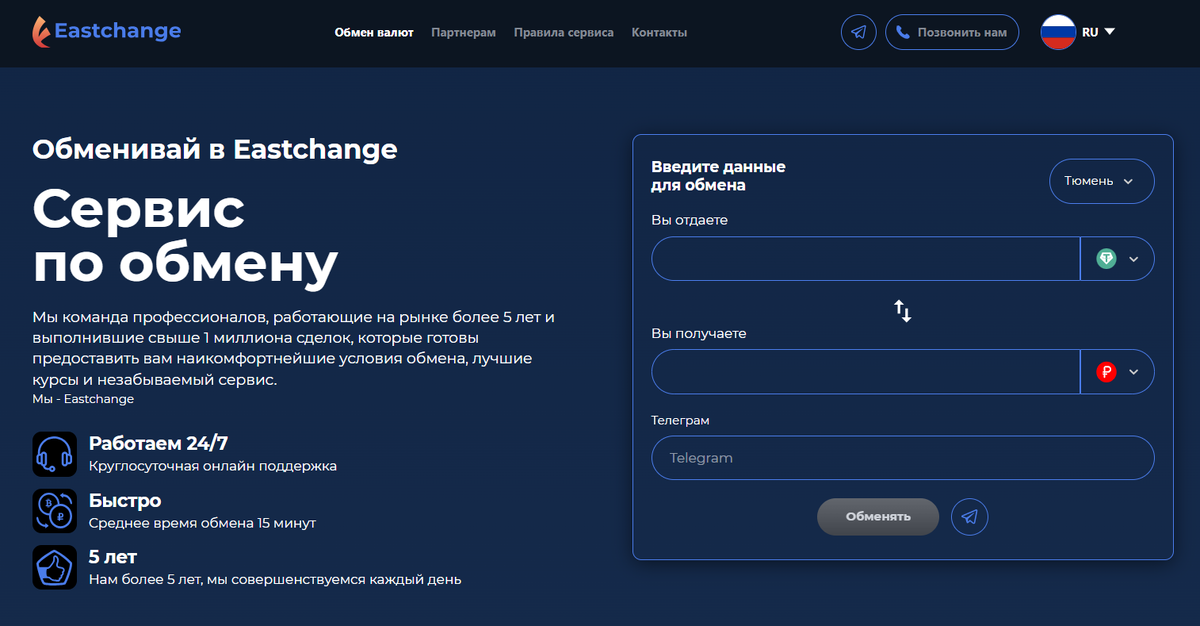
Task: Click the Работаем 24/7 heading
Action: point(159,444)
